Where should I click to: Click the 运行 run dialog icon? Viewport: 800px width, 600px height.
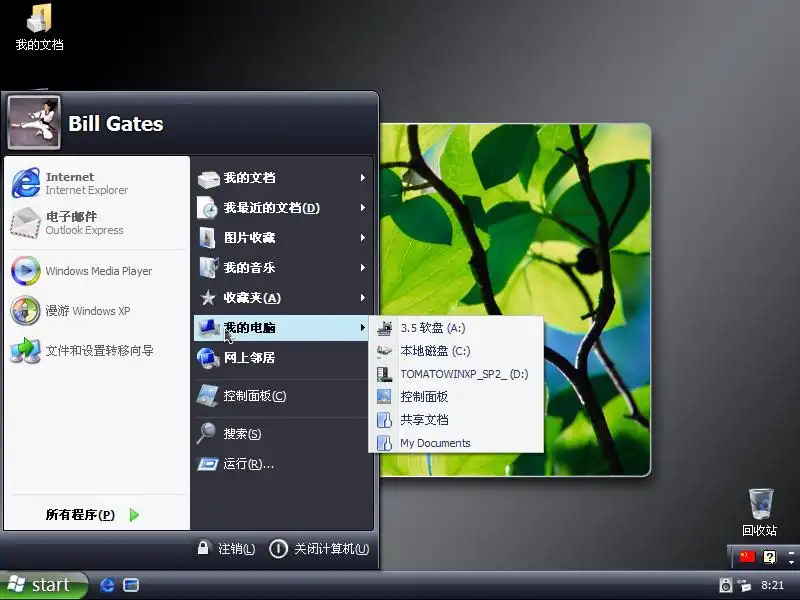click(x=208, y=464)
